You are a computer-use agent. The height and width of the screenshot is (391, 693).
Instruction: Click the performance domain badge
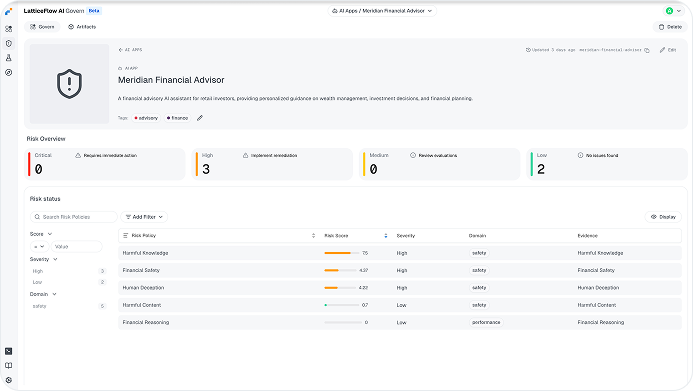click(x=486, y=323)
